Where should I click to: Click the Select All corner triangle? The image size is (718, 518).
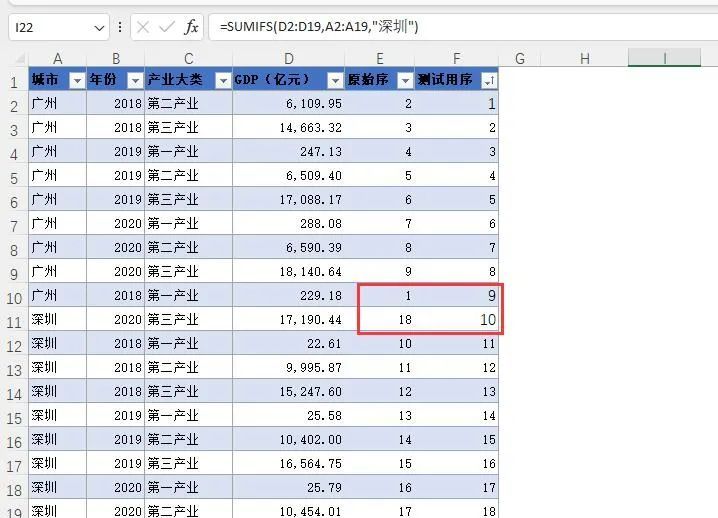coord(15,59)
